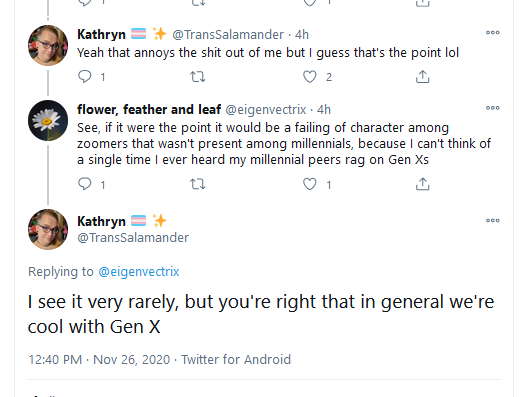This screenshot has width=528, height=397.
Task: Share Kathryn's 'annoys' tweet
Action: [x=422, y=77]
